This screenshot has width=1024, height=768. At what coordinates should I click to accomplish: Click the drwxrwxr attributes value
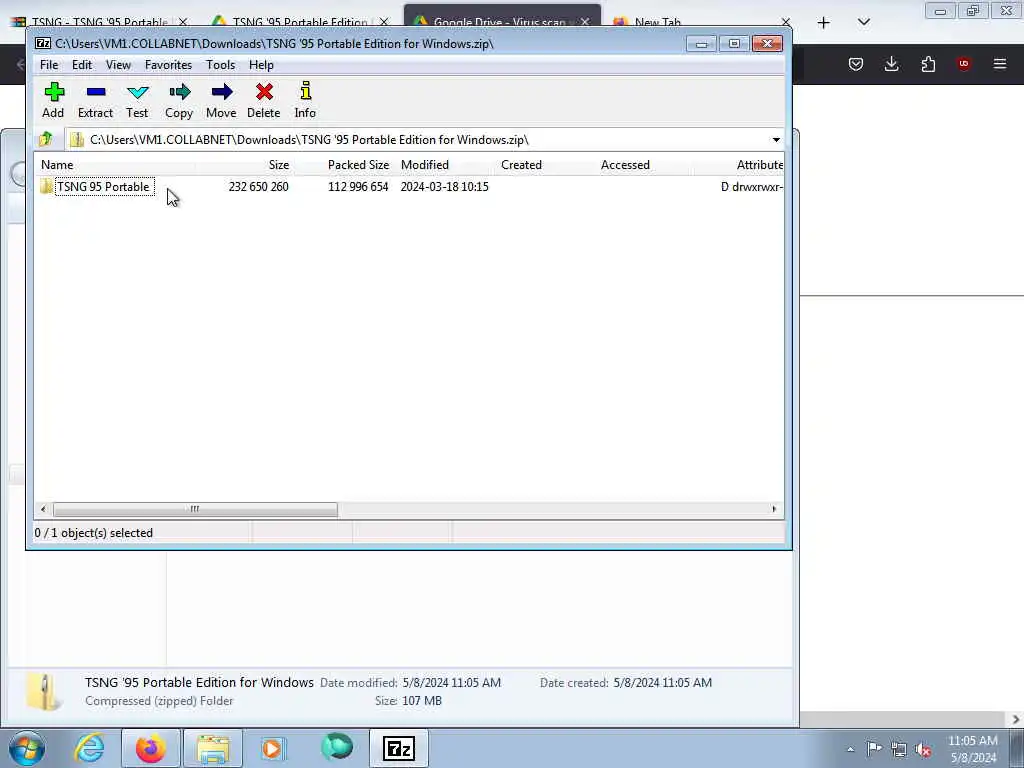coord(752,187)
